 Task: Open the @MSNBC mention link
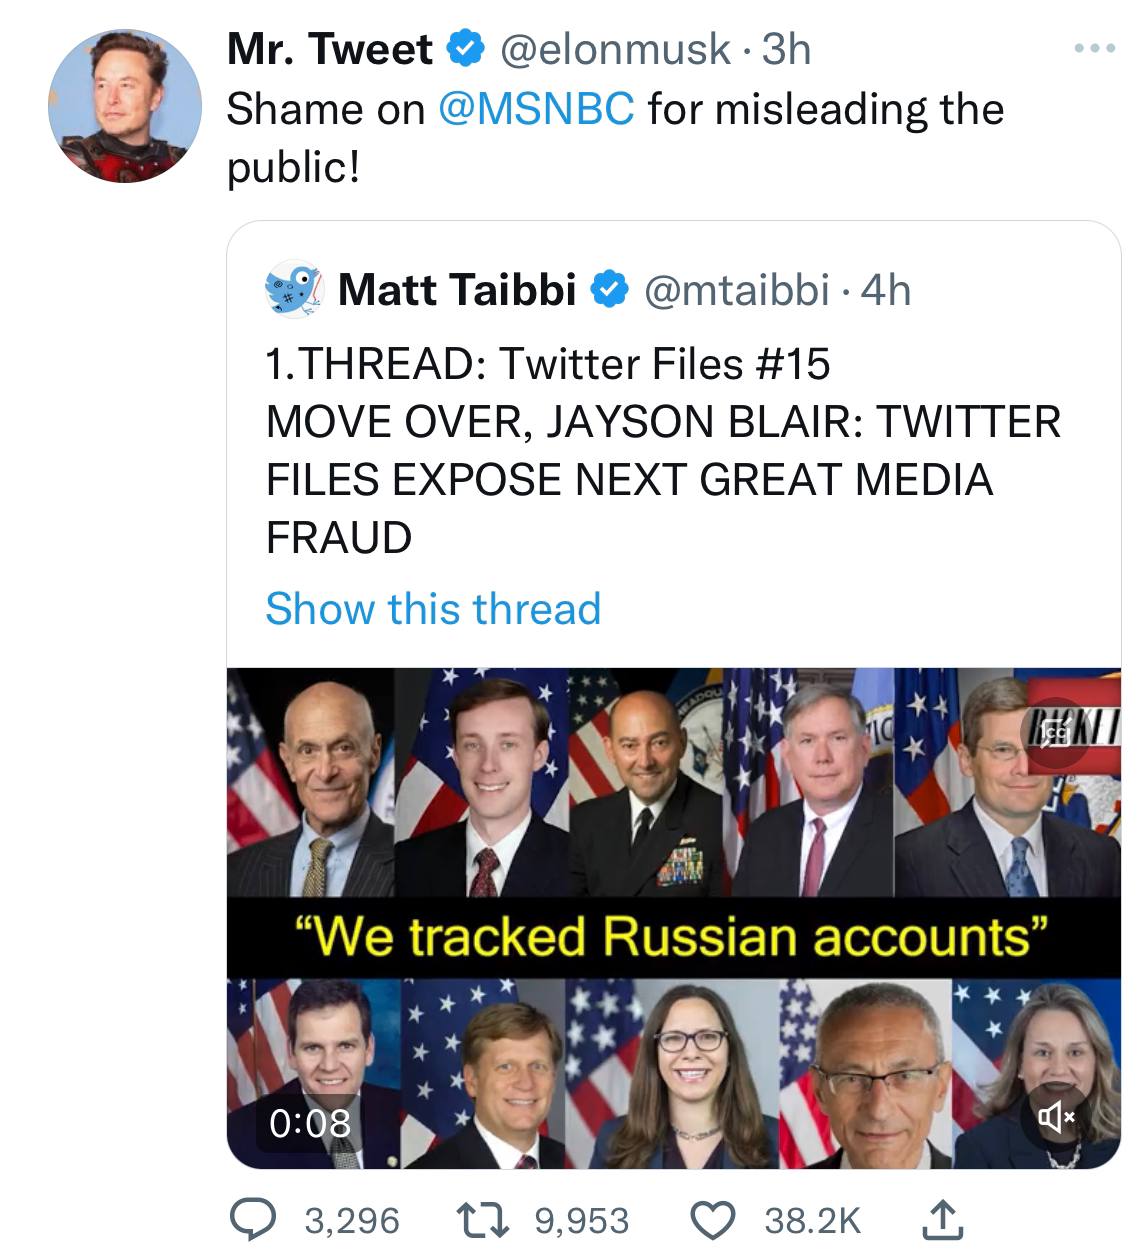point(536,109)
